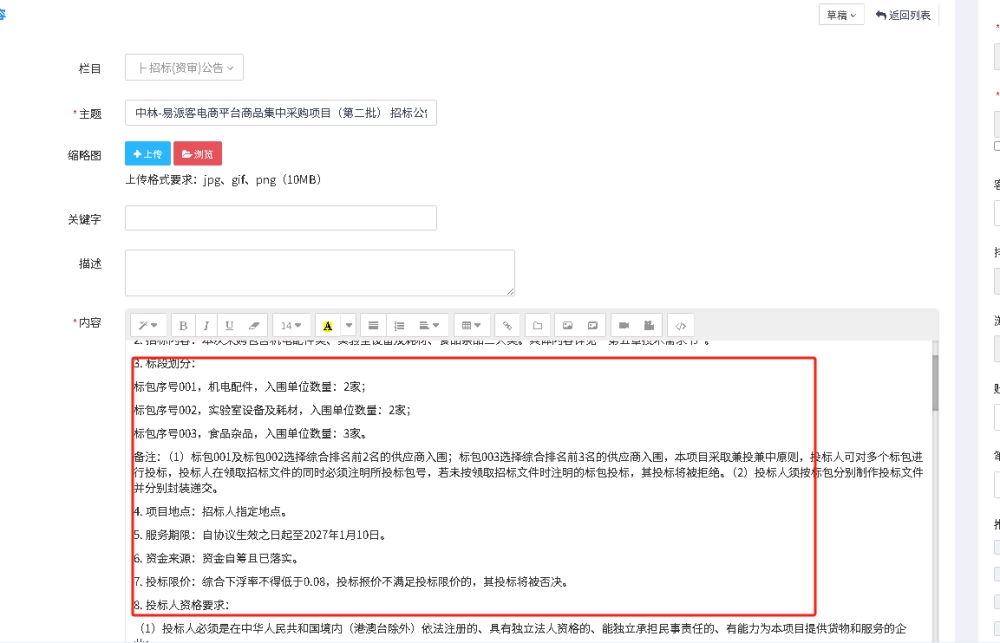Open the font size 14 dropdown
Screen dimensions: 1000x643
click(x=291, y=325)
